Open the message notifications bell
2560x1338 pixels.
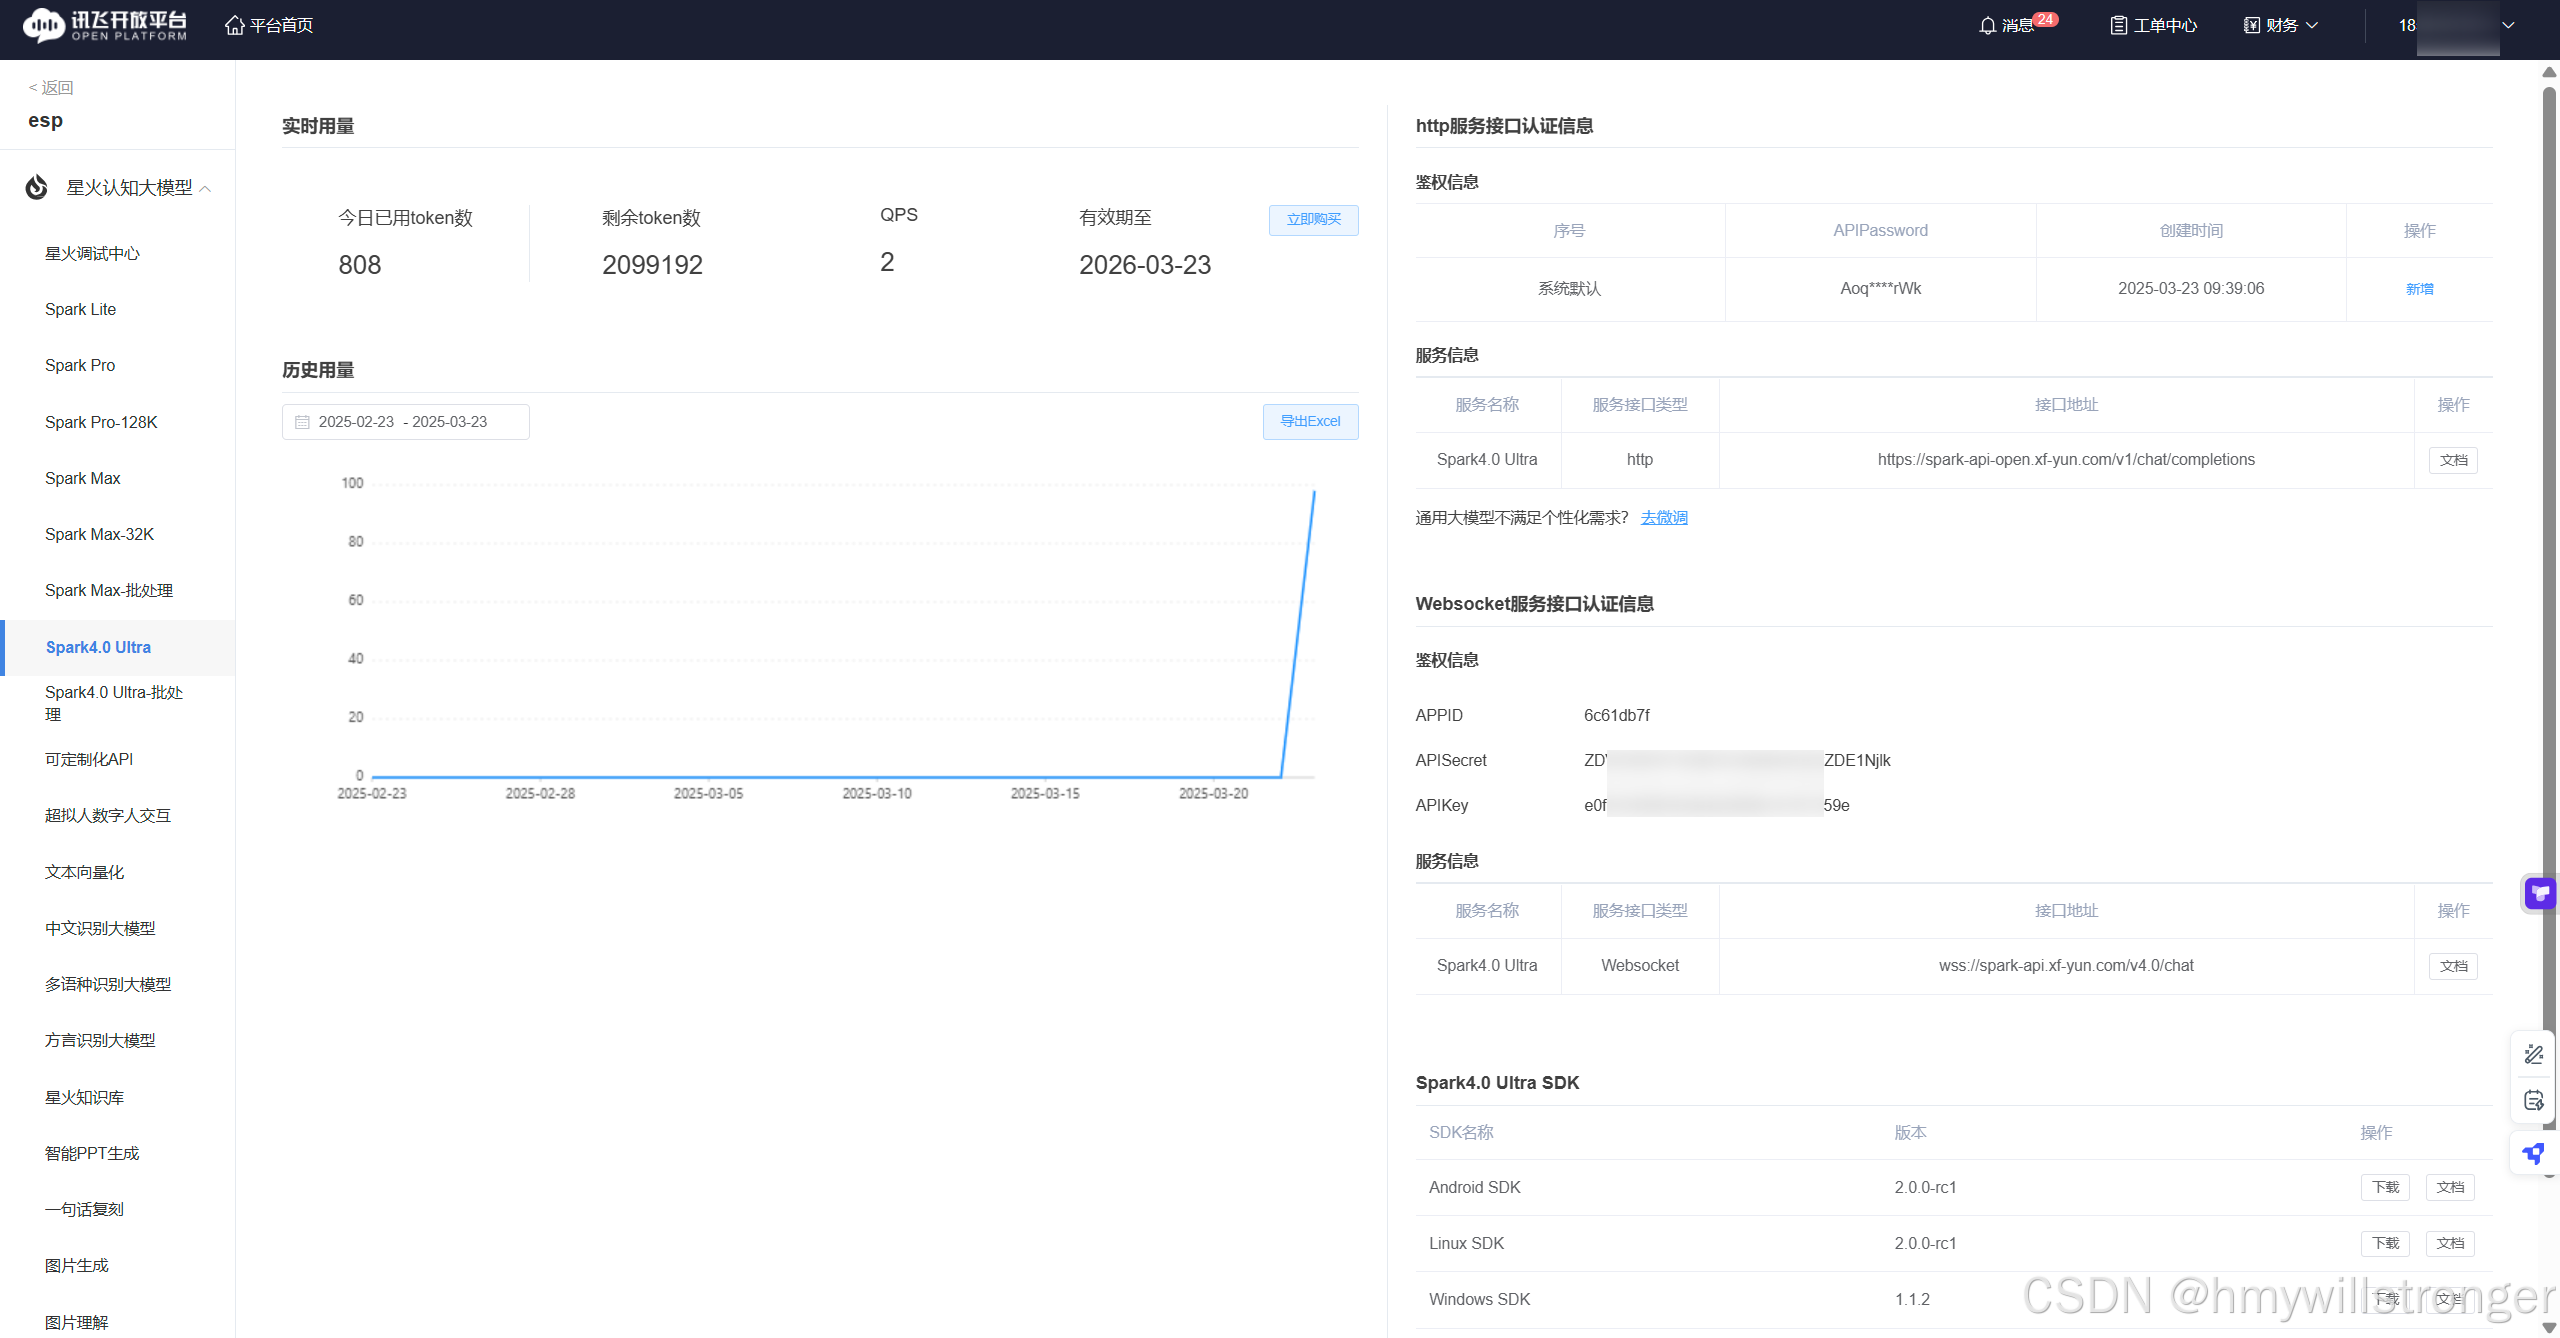[1987, 25]
